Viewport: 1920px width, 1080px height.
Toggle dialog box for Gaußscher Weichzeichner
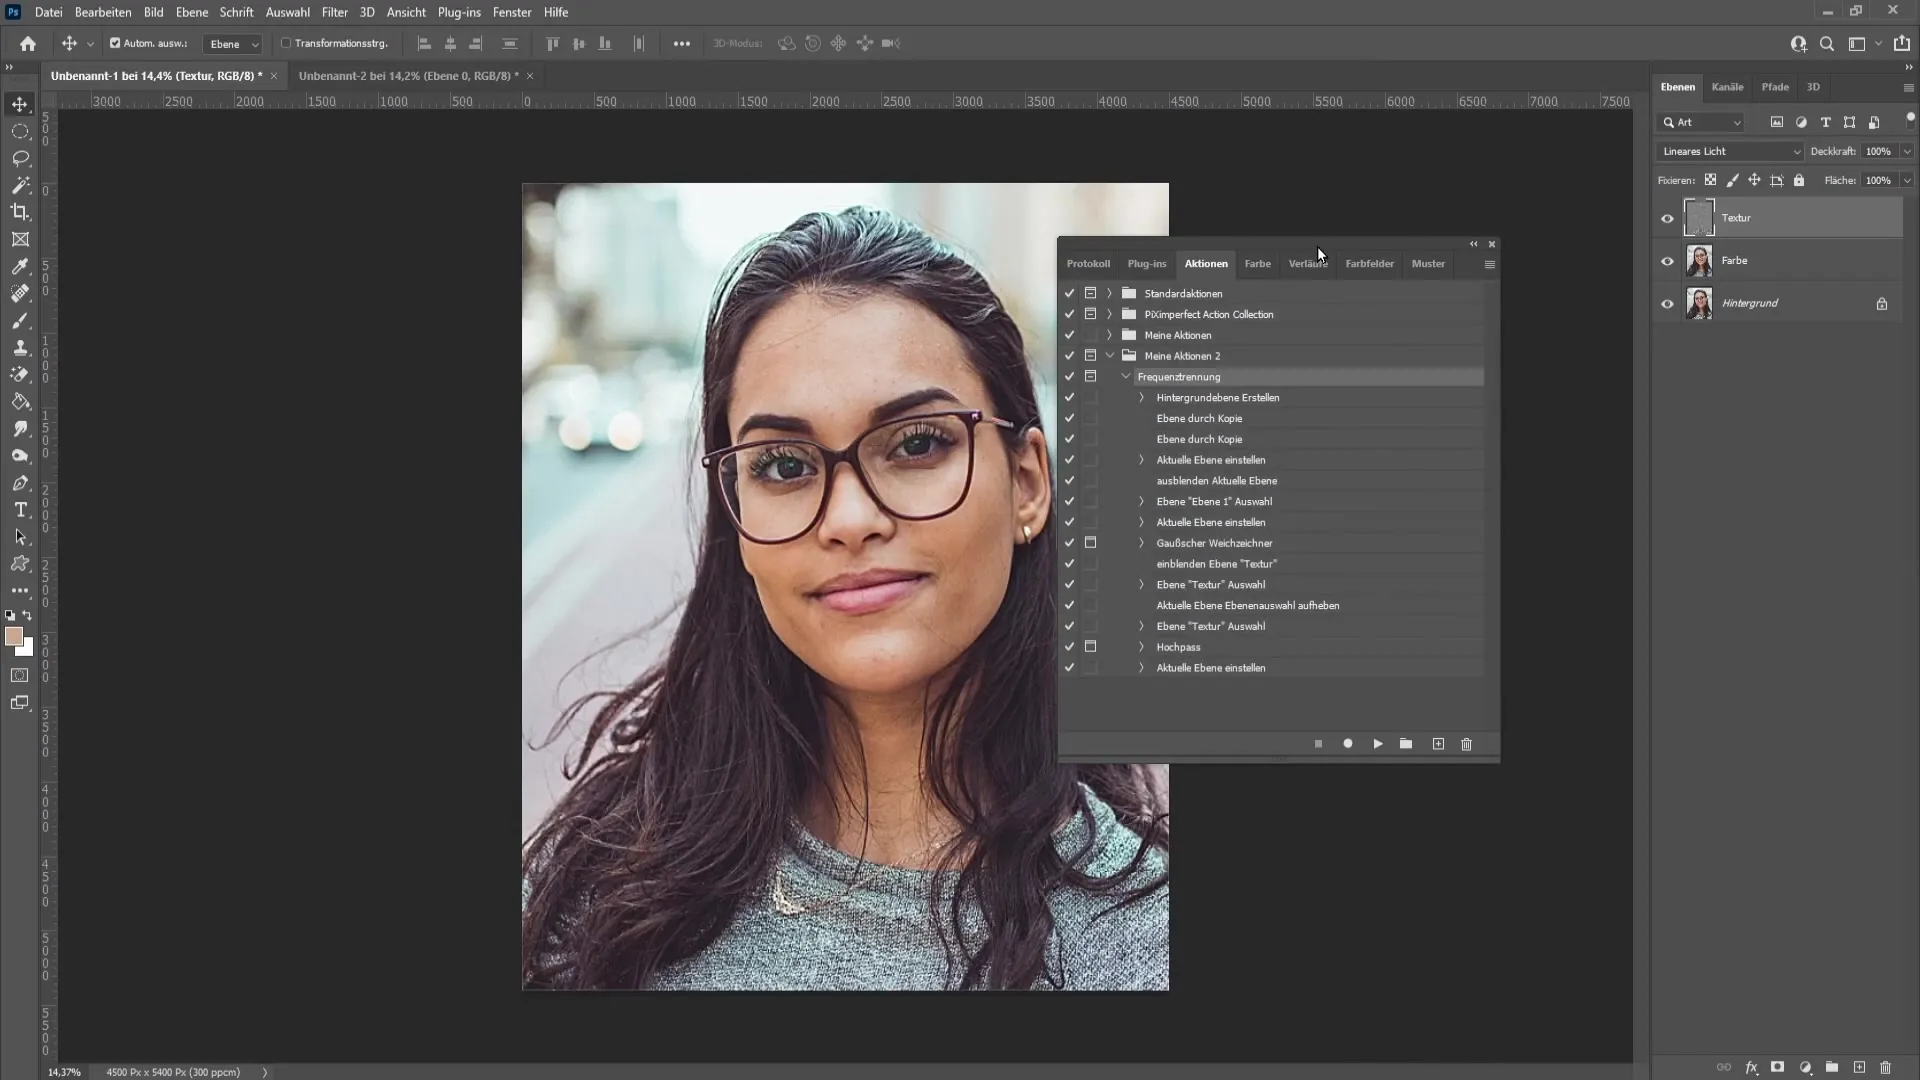[1091, 543]
